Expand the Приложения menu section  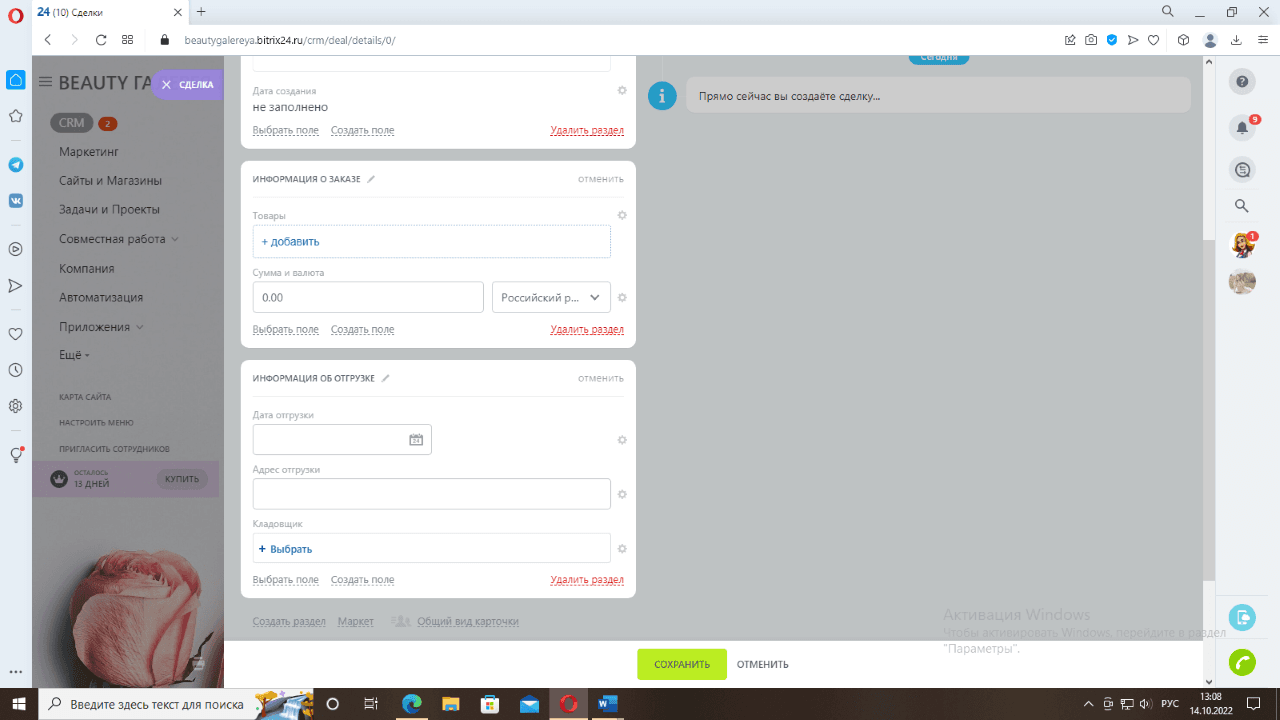[100, 327]
